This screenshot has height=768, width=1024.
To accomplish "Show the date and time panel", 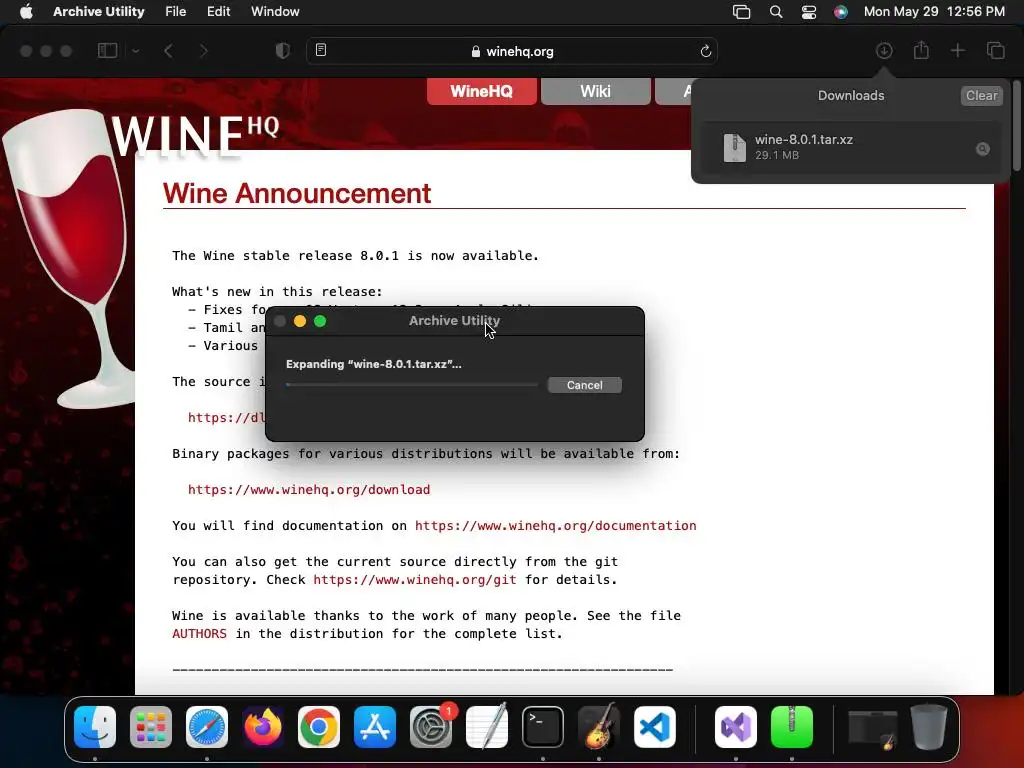I will [x=934, y=12].
